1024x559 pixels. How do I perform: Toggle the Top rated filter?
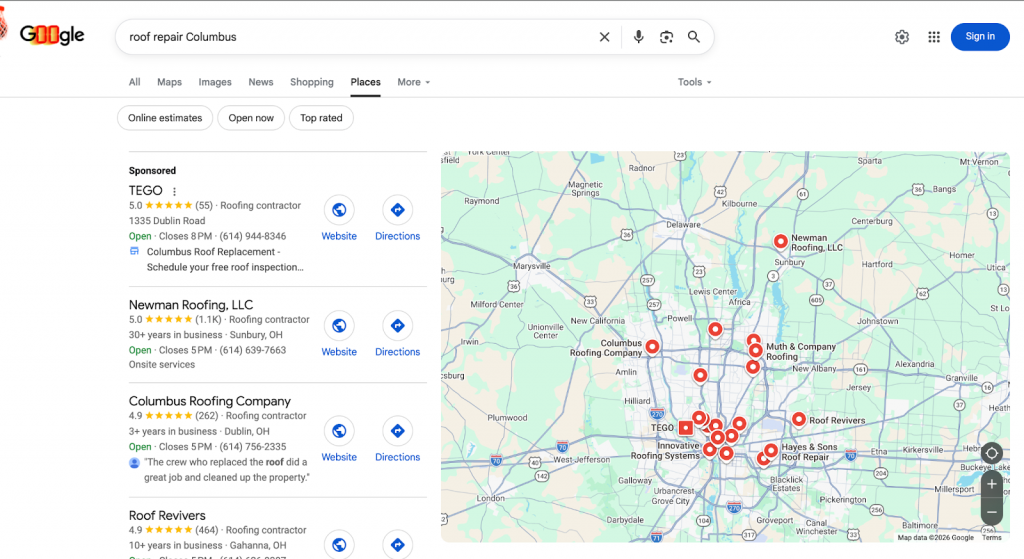click(321, 118)
